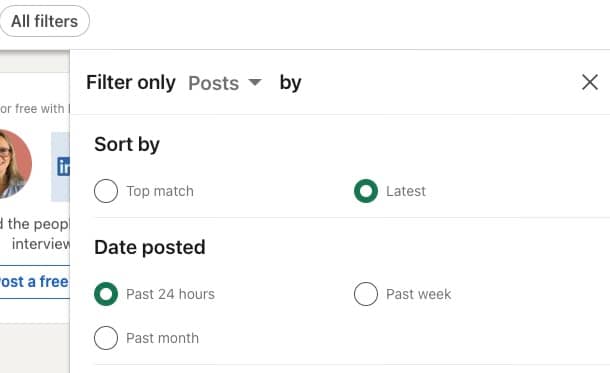Click the Sort by section heading
The height and width of the screenshot is (373, 610).
point(127,144)
